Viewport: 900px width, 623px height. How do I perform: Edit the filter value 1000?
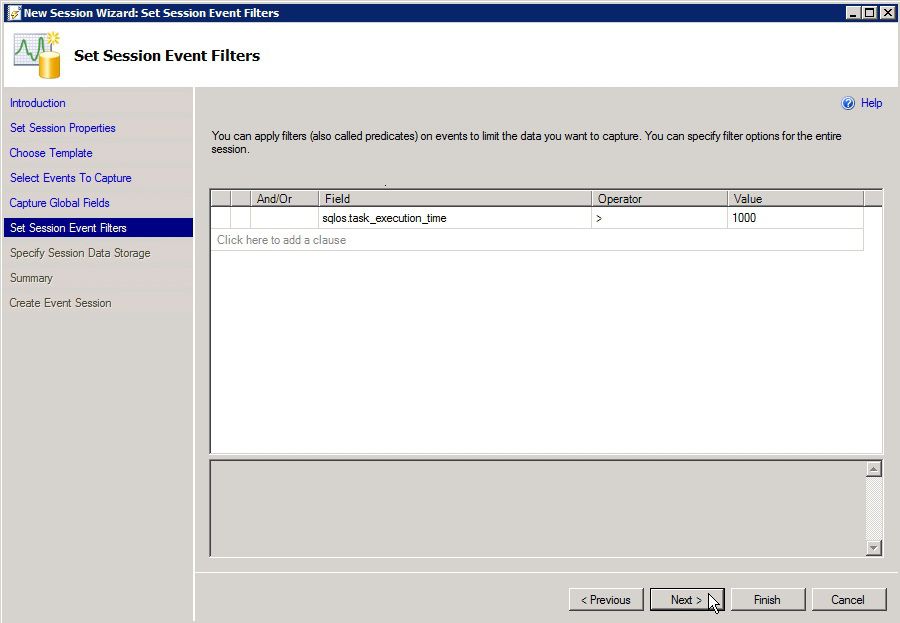795,218
